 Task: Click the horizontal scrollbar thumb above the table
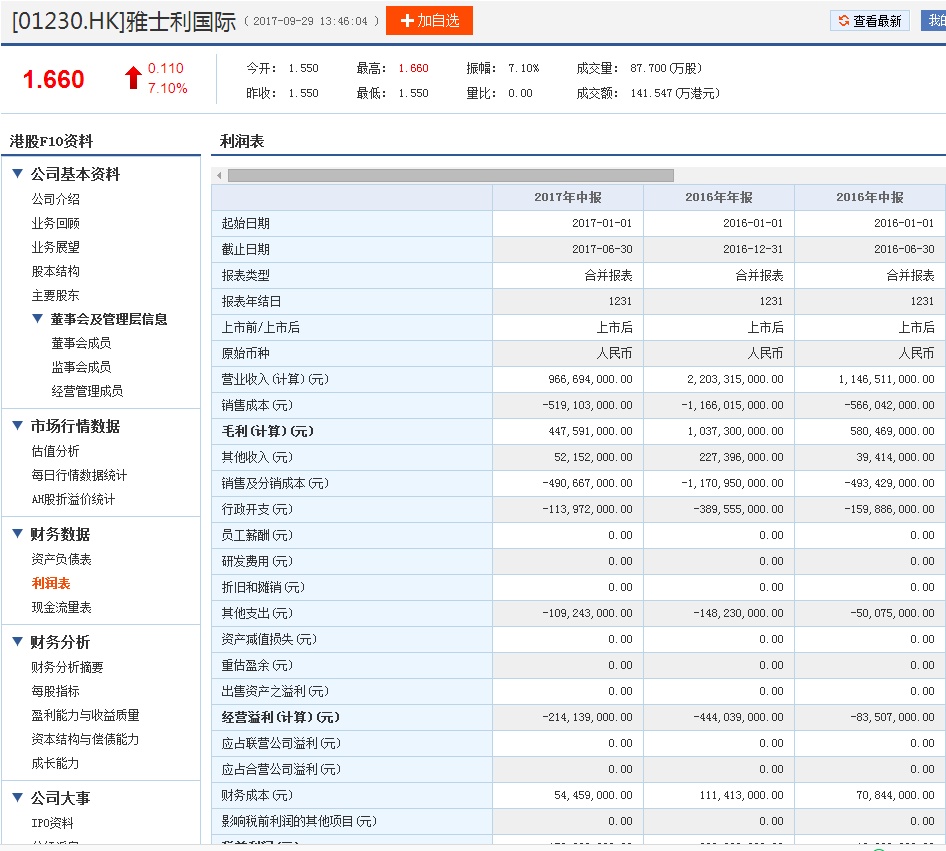coord(451,176)
